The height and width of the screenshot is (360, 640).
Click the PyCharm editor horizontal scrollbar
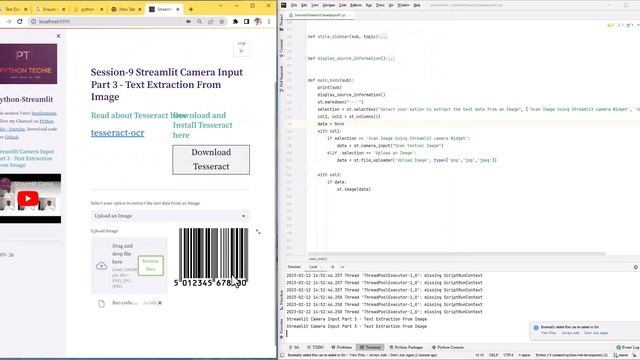(456, 254)
